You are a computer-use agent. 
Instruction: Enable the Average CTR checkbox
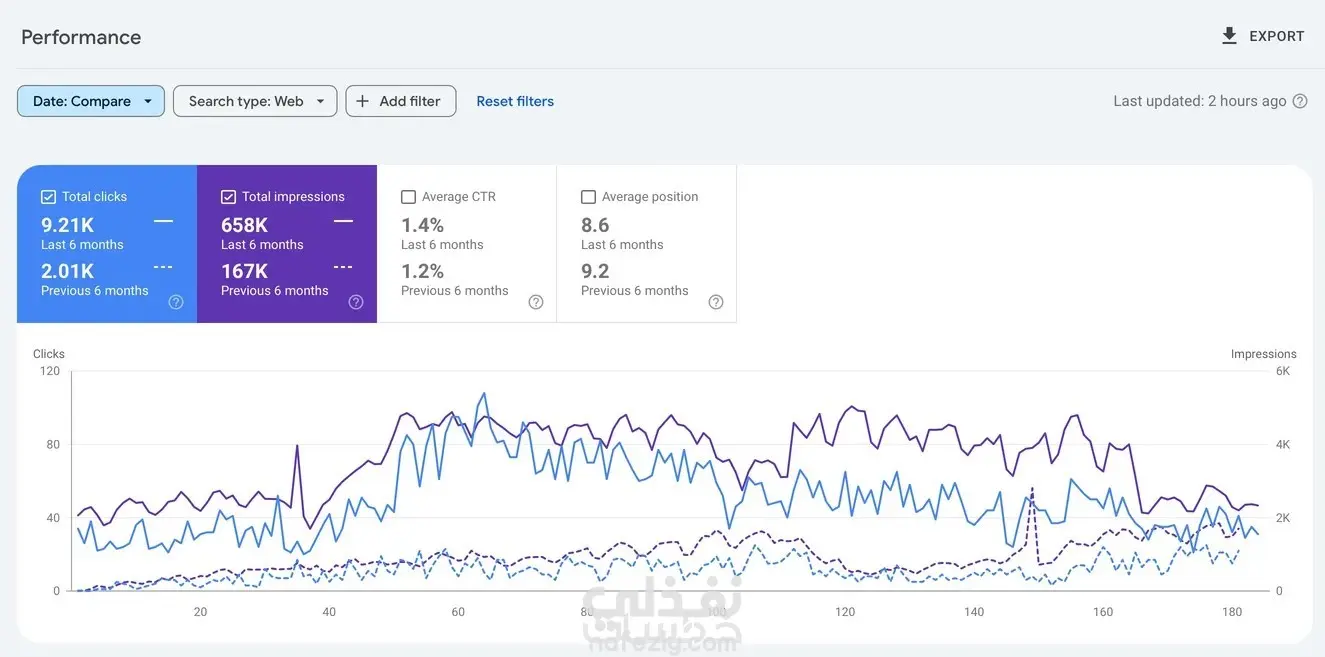click(x=408, y=197)
